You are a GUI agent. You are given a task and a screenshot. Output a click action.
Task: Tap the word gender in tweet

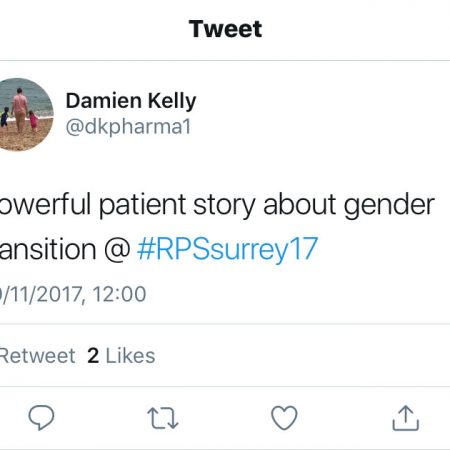click(x=389, y=206)
